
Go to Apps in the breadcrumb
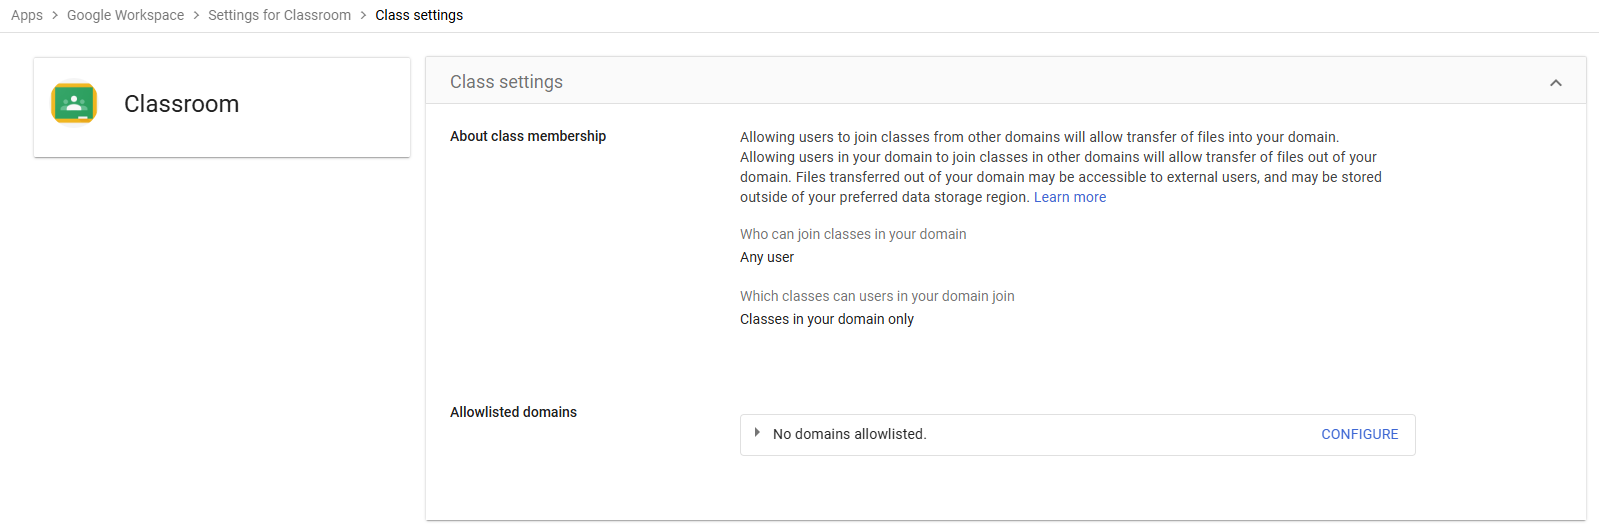point(27,15)
